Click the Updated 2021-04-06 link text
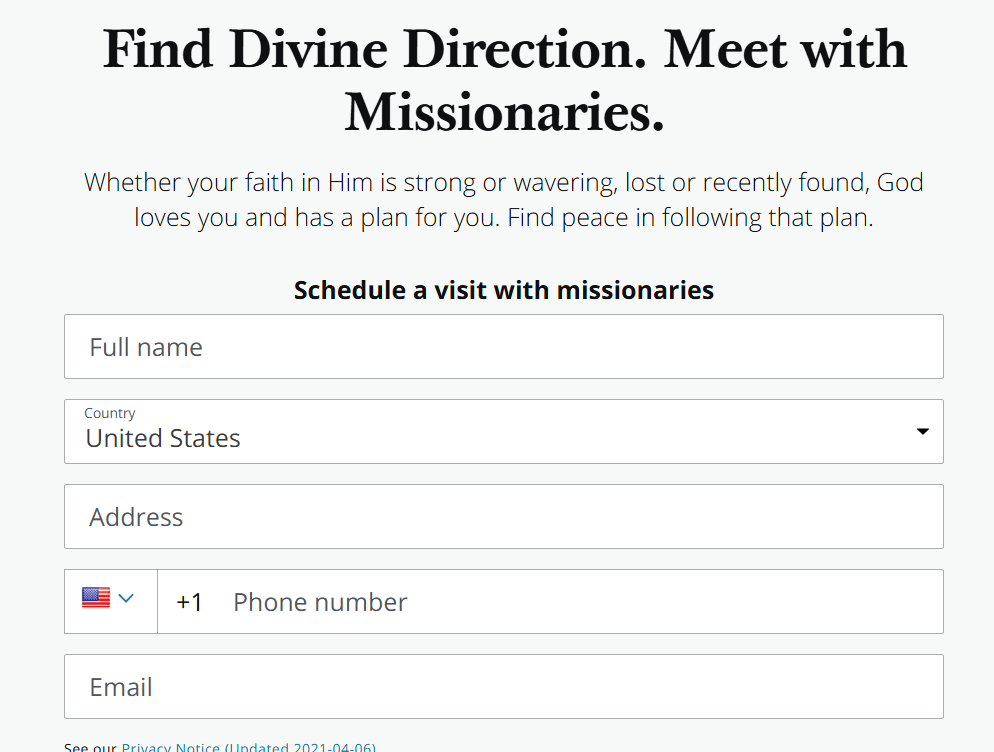Screen dimensions: 994x752 pyautogui.click(x=300, y=747)
